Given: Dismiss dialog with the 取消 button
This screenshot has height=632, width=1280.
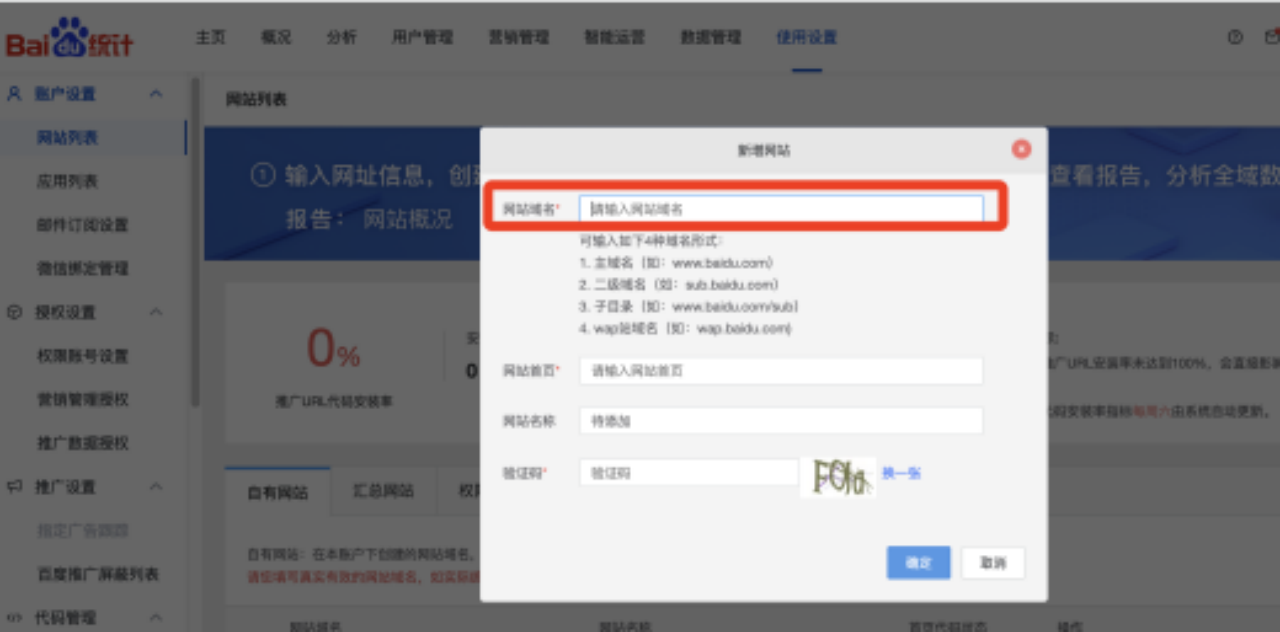Looking at the screenshot, I should click(993, 562).
